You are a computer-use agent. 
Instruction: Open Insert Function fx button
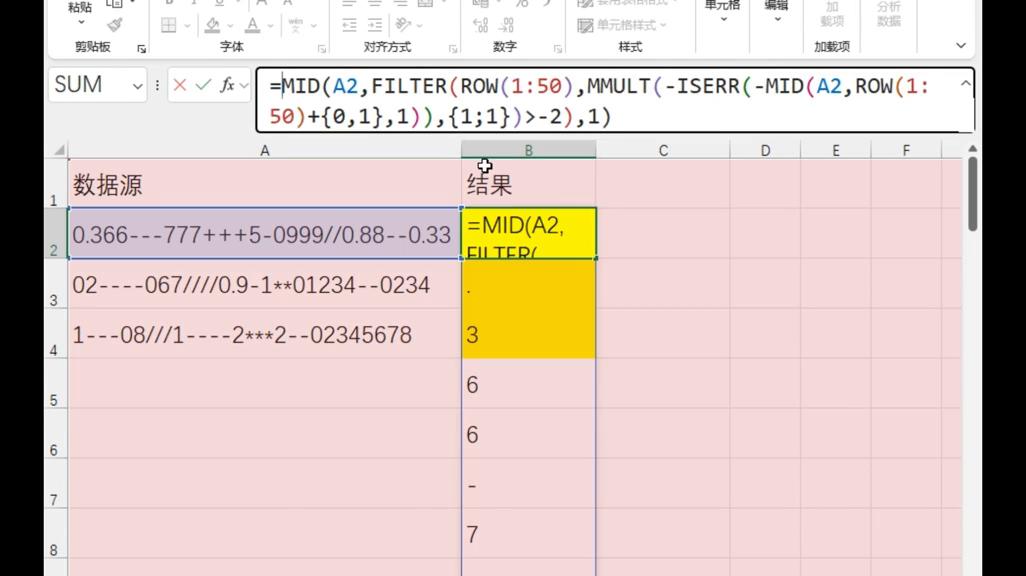[227, 84]
